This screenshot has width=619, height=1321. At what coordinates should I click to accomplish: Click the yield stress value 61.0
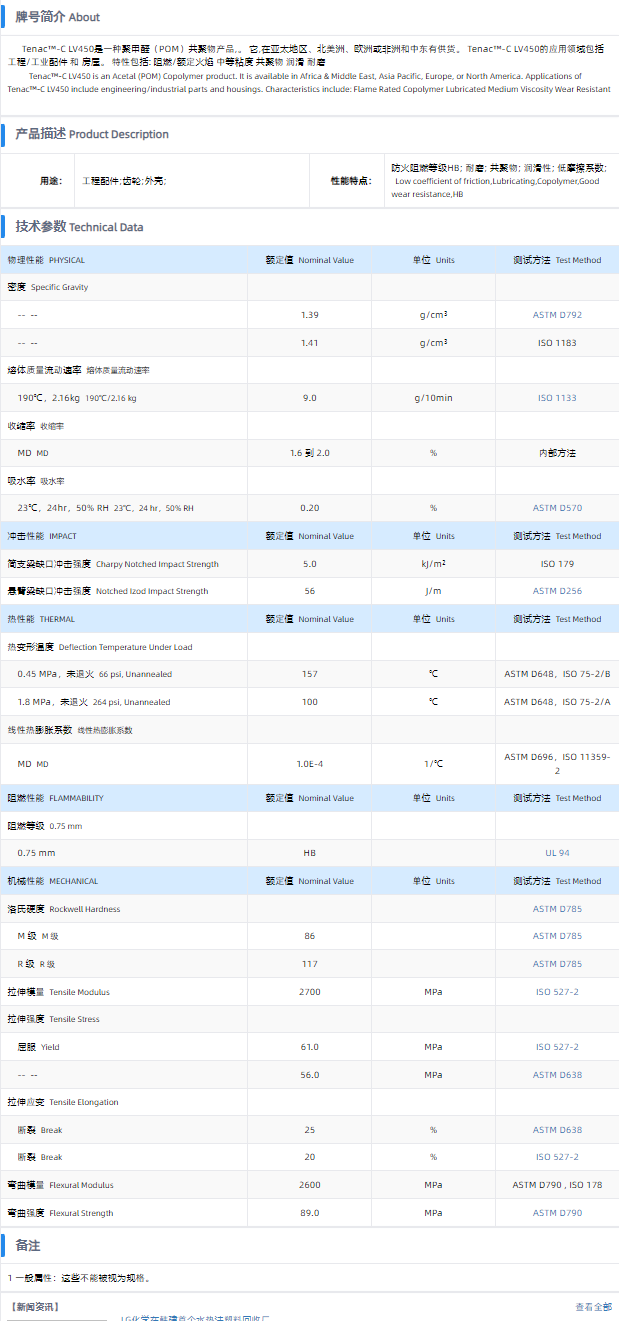pyautogui.click(x=310, y=1047)
